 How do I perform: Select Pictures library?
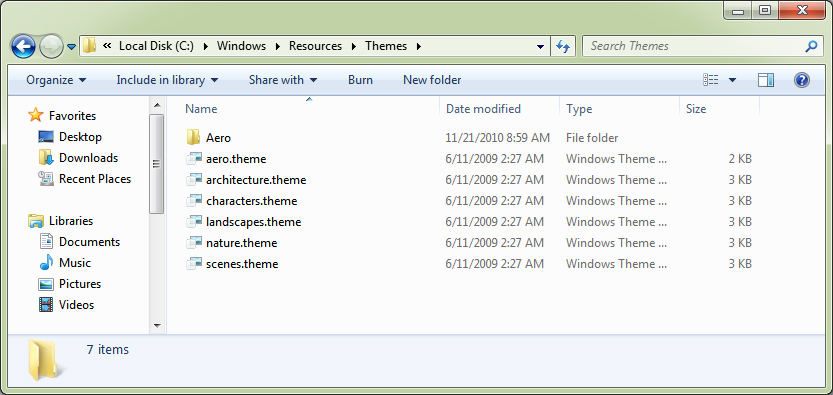click(x=80, y=284)
